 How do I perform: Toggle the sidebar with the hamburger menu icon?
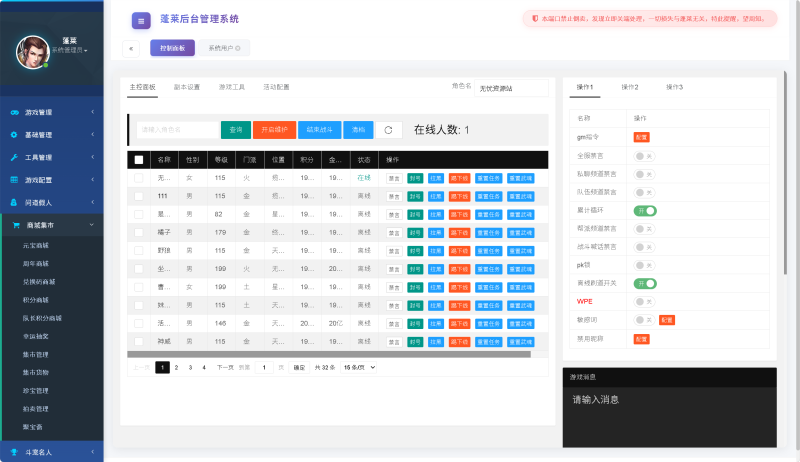(x=141, y=21)
